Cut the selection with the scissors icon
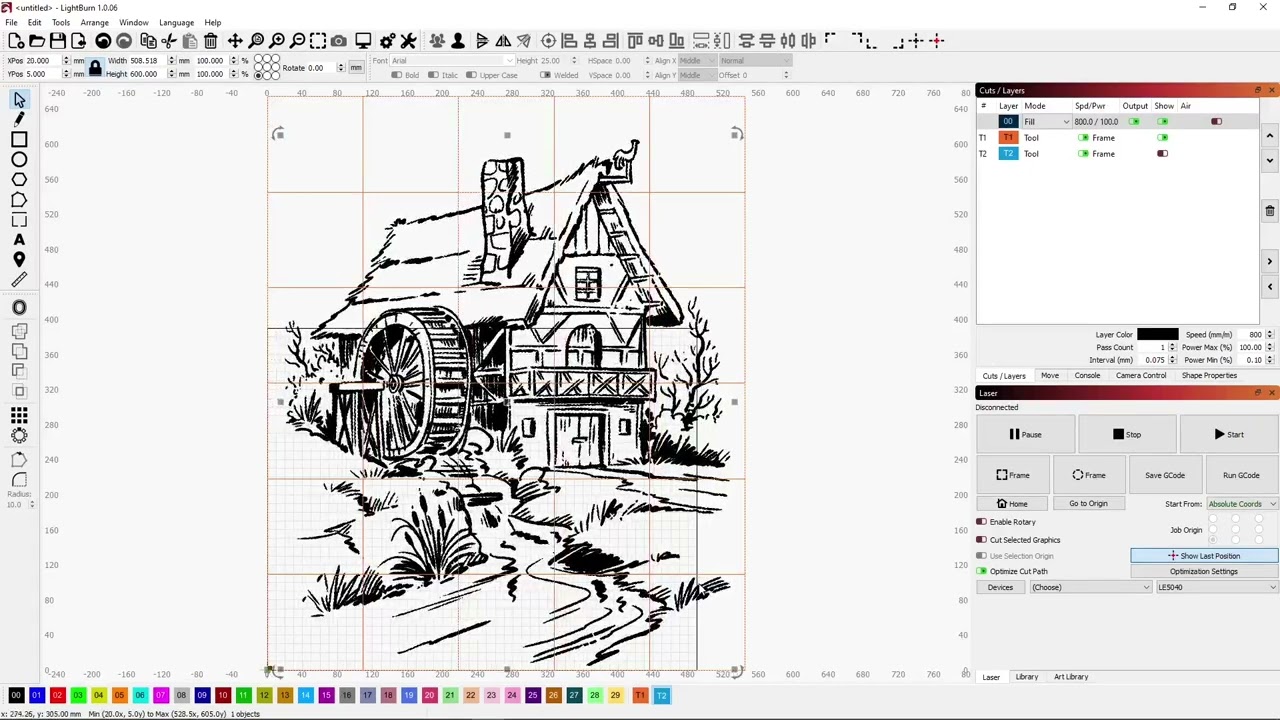1280x720 pixels. pyautogui.click(x=169, y=41)
